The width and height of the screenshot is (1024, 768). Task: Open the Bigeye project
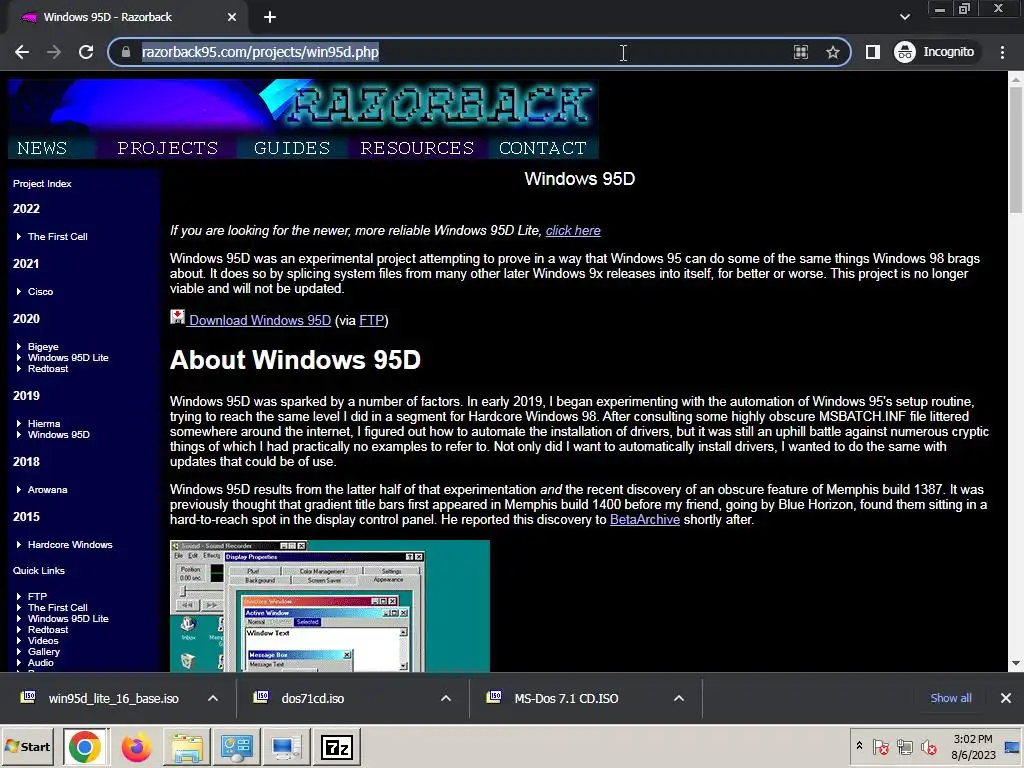pos(43,347)
